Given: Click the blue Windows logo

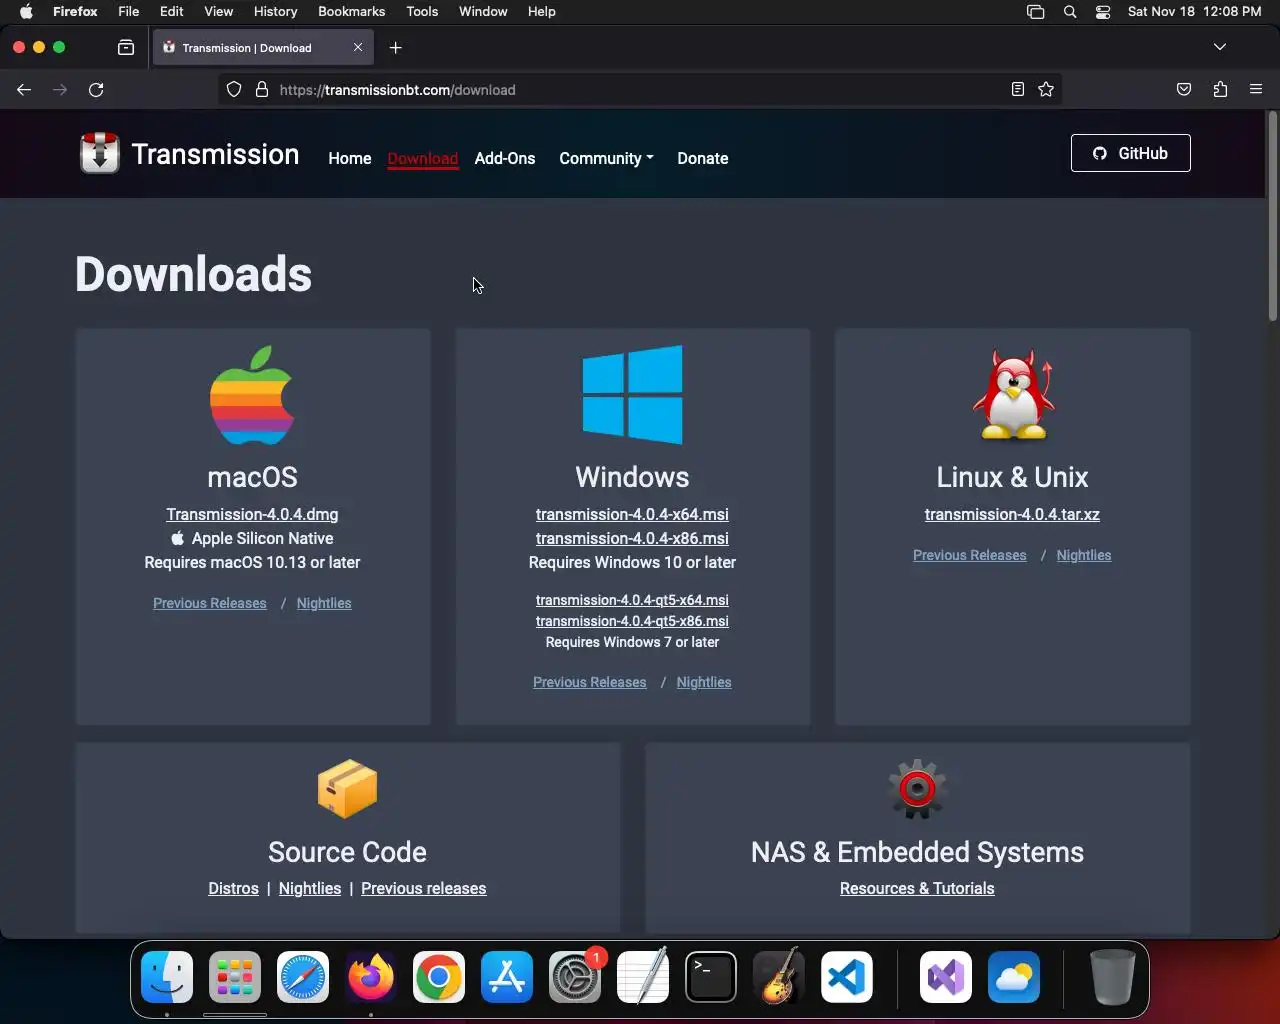Looking at the screenshot, I should 632,395.
